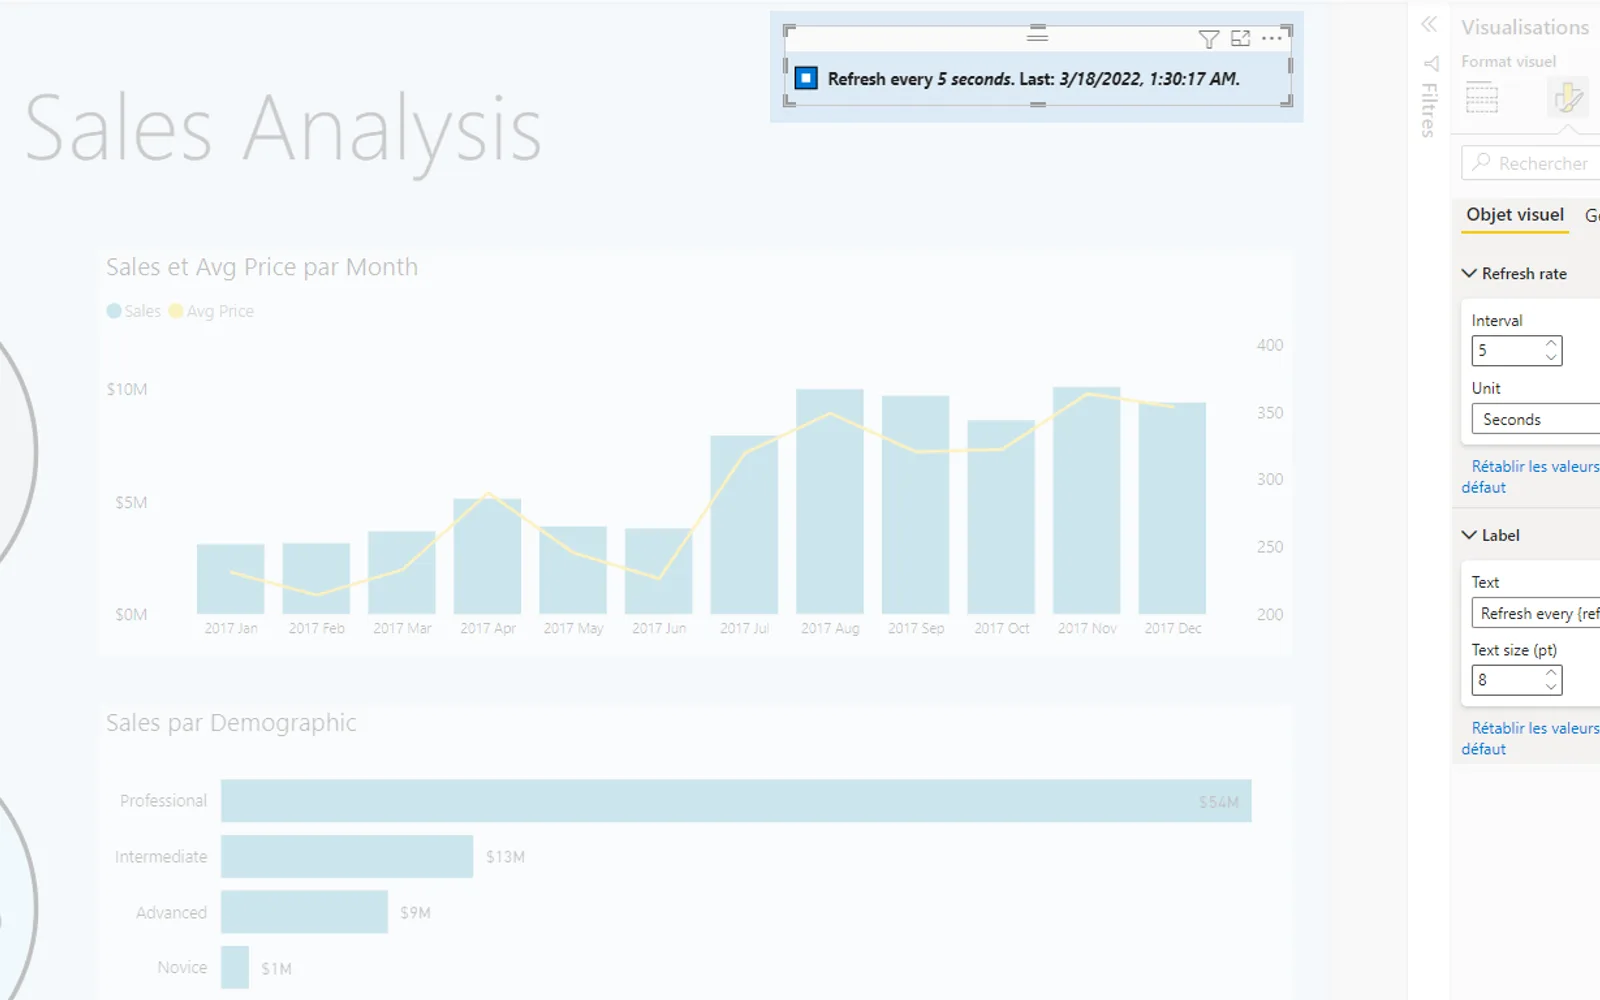This screenshot has width=1600, height=1000.
Task: Click the "Format visuel" subtitle text
Action: pos(1508,61)
